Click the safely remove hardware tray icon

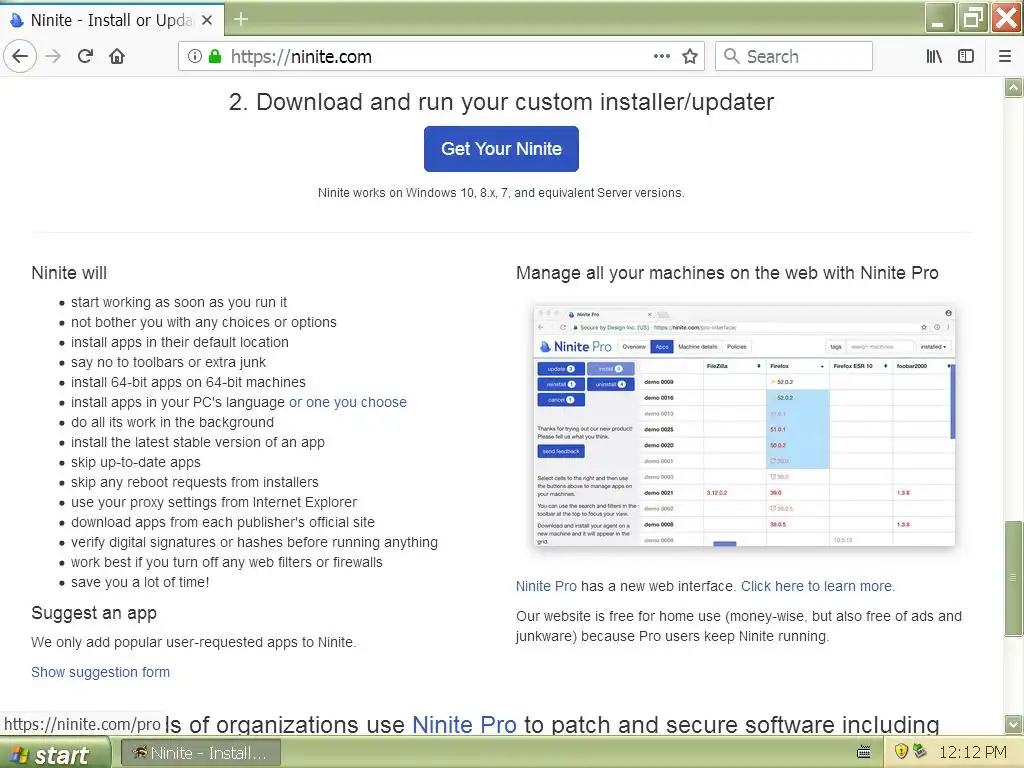coord(920,751)
